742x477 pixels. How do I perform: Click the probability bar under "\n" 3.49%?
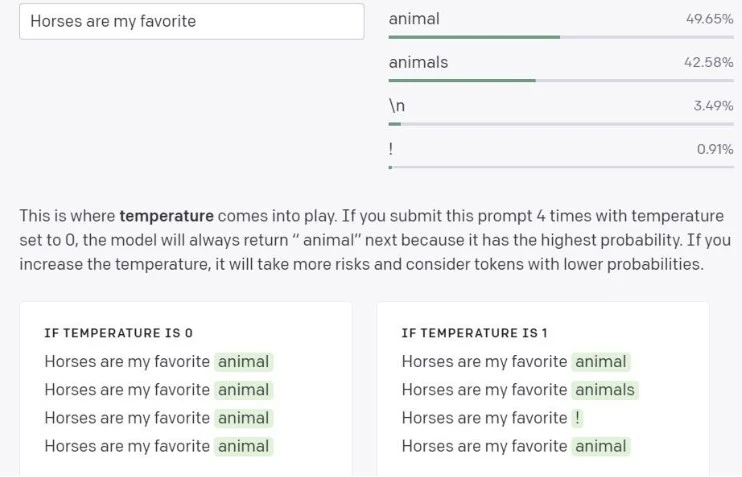click(x=560, y=124)
